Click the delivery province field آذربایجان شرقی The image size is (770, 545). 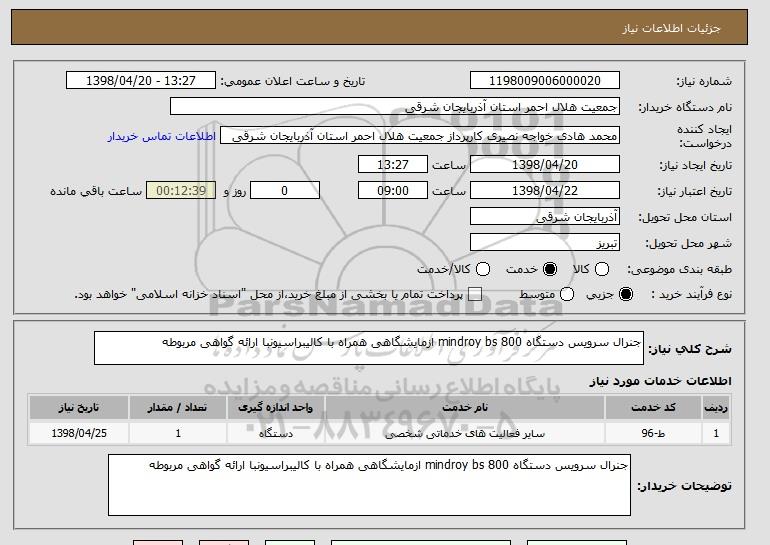tap(545, 217)
